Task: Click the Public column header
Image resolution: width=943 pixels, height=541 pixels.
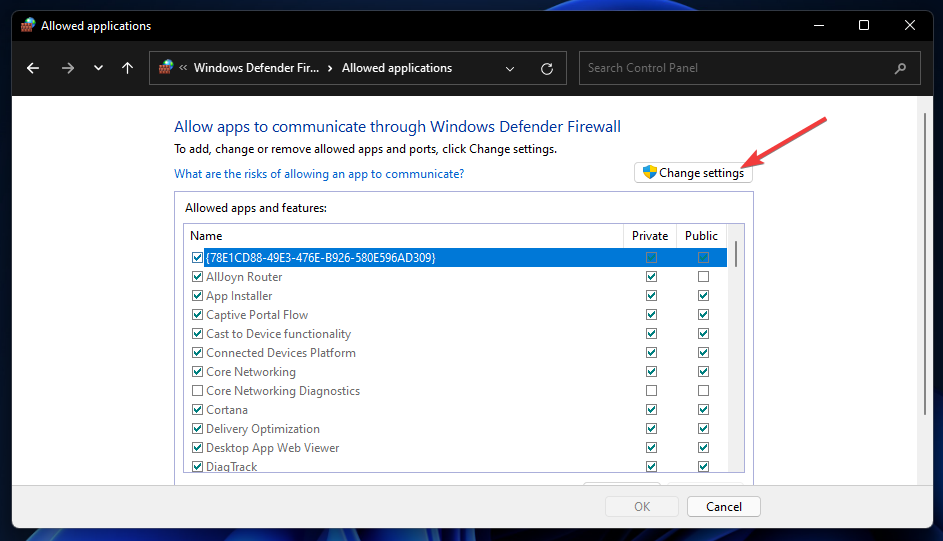Action: pyautogui.click(x=701, y=236)
